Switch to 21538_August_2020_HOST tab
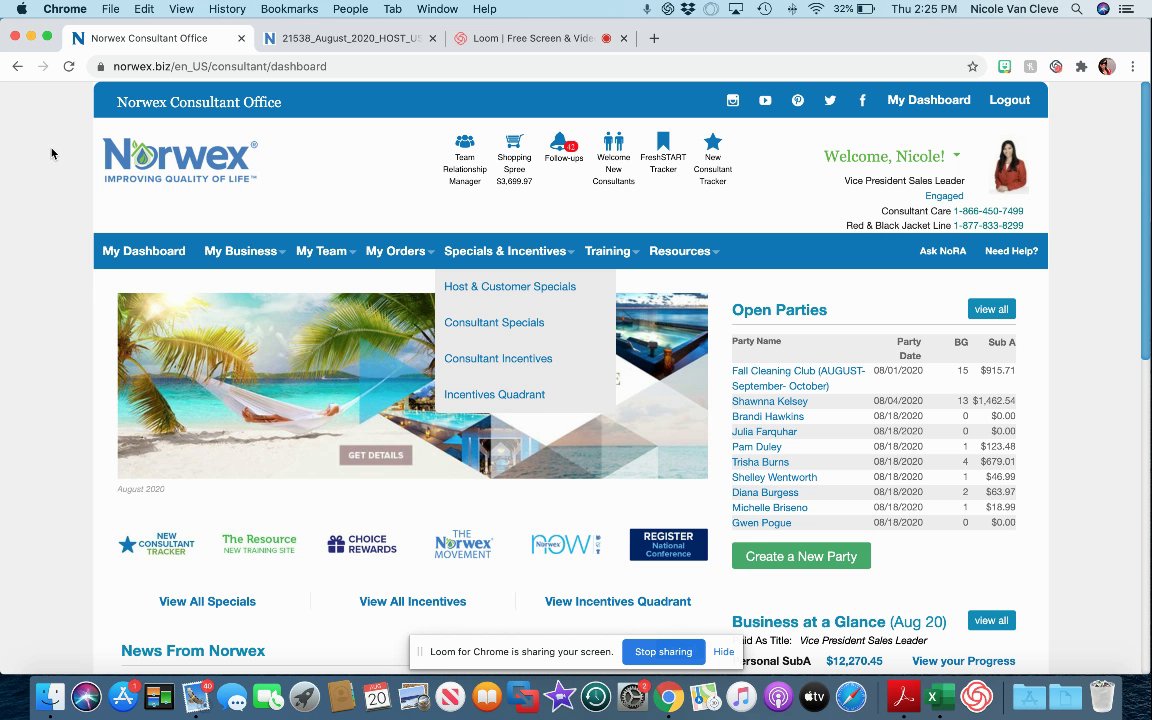This screenshot has height=720, width=1152. pyautogui.click(x=350, y=38)
